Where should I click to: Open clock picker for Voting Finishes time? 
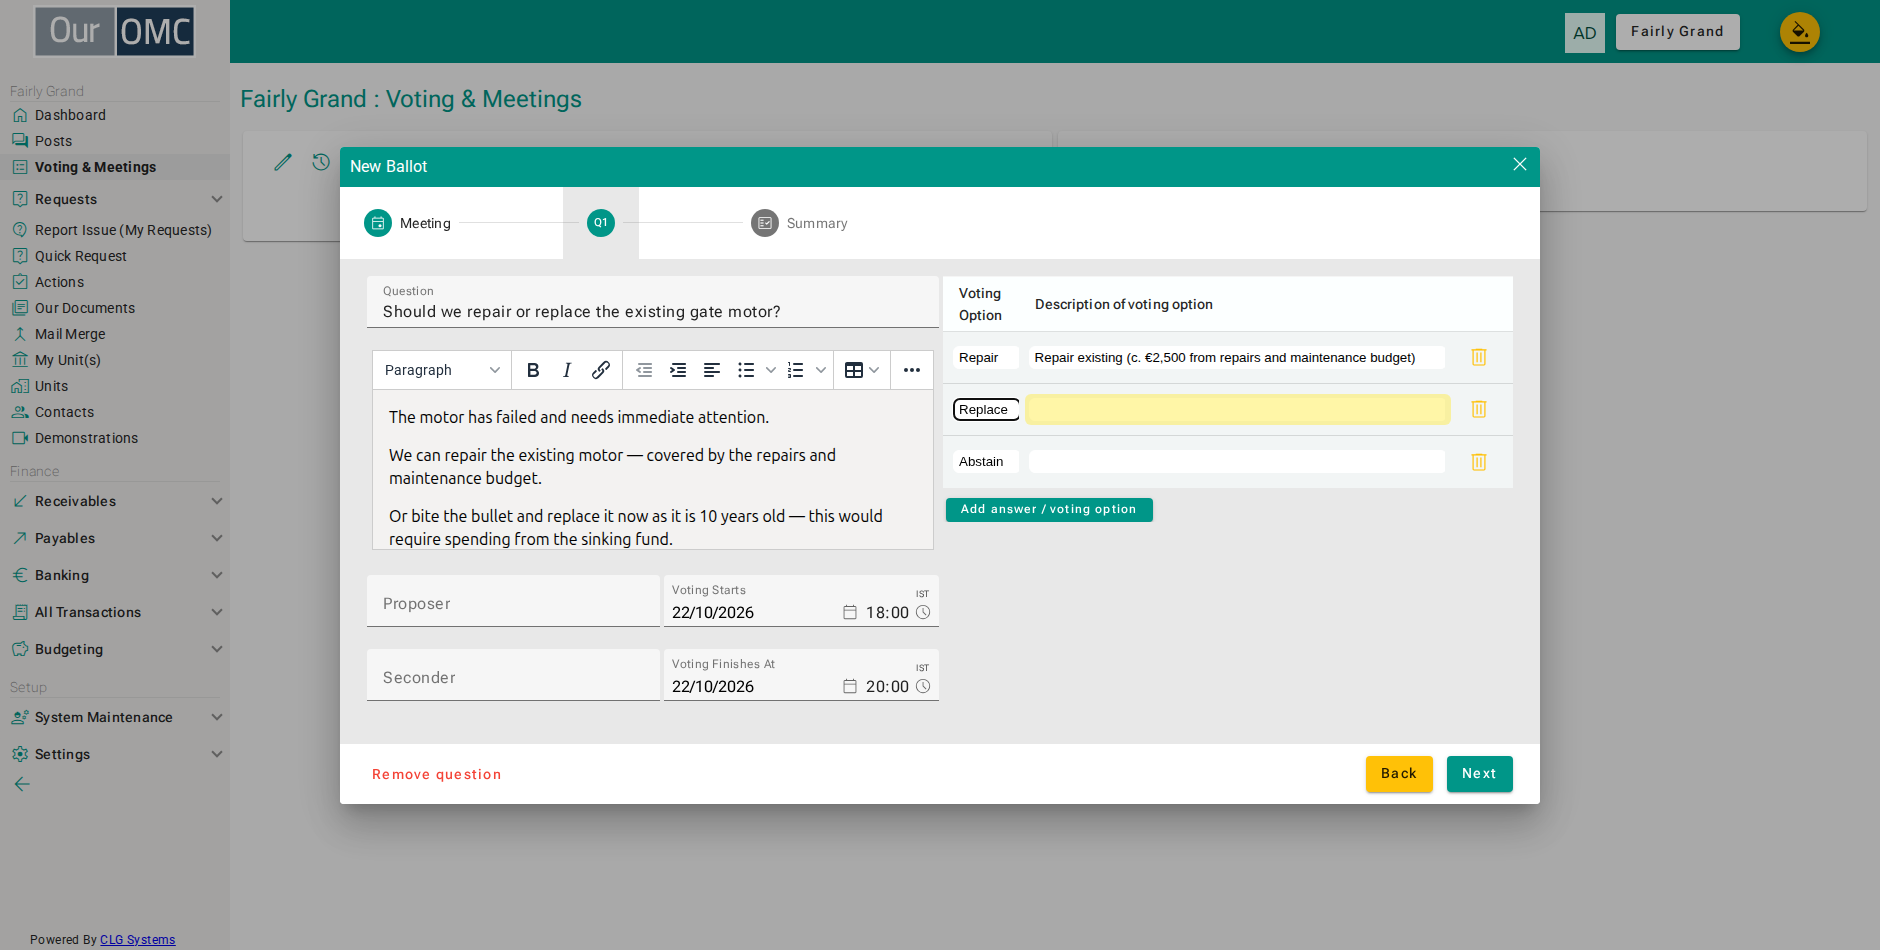pos(923,686)
